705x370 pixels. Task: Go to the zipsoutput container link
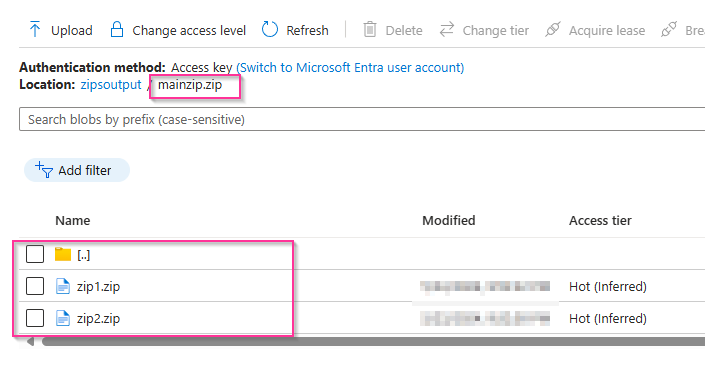click(111, 85)
